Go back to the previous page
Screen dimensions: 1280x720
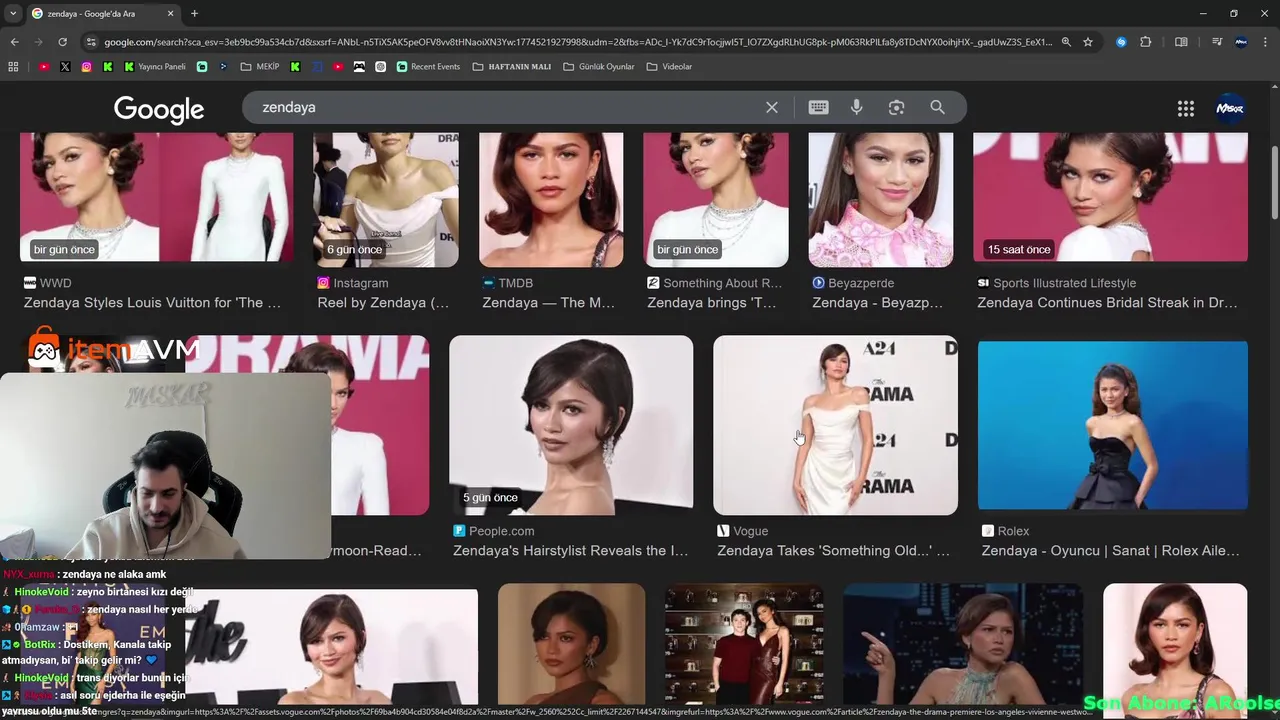[x=14, y=42]
